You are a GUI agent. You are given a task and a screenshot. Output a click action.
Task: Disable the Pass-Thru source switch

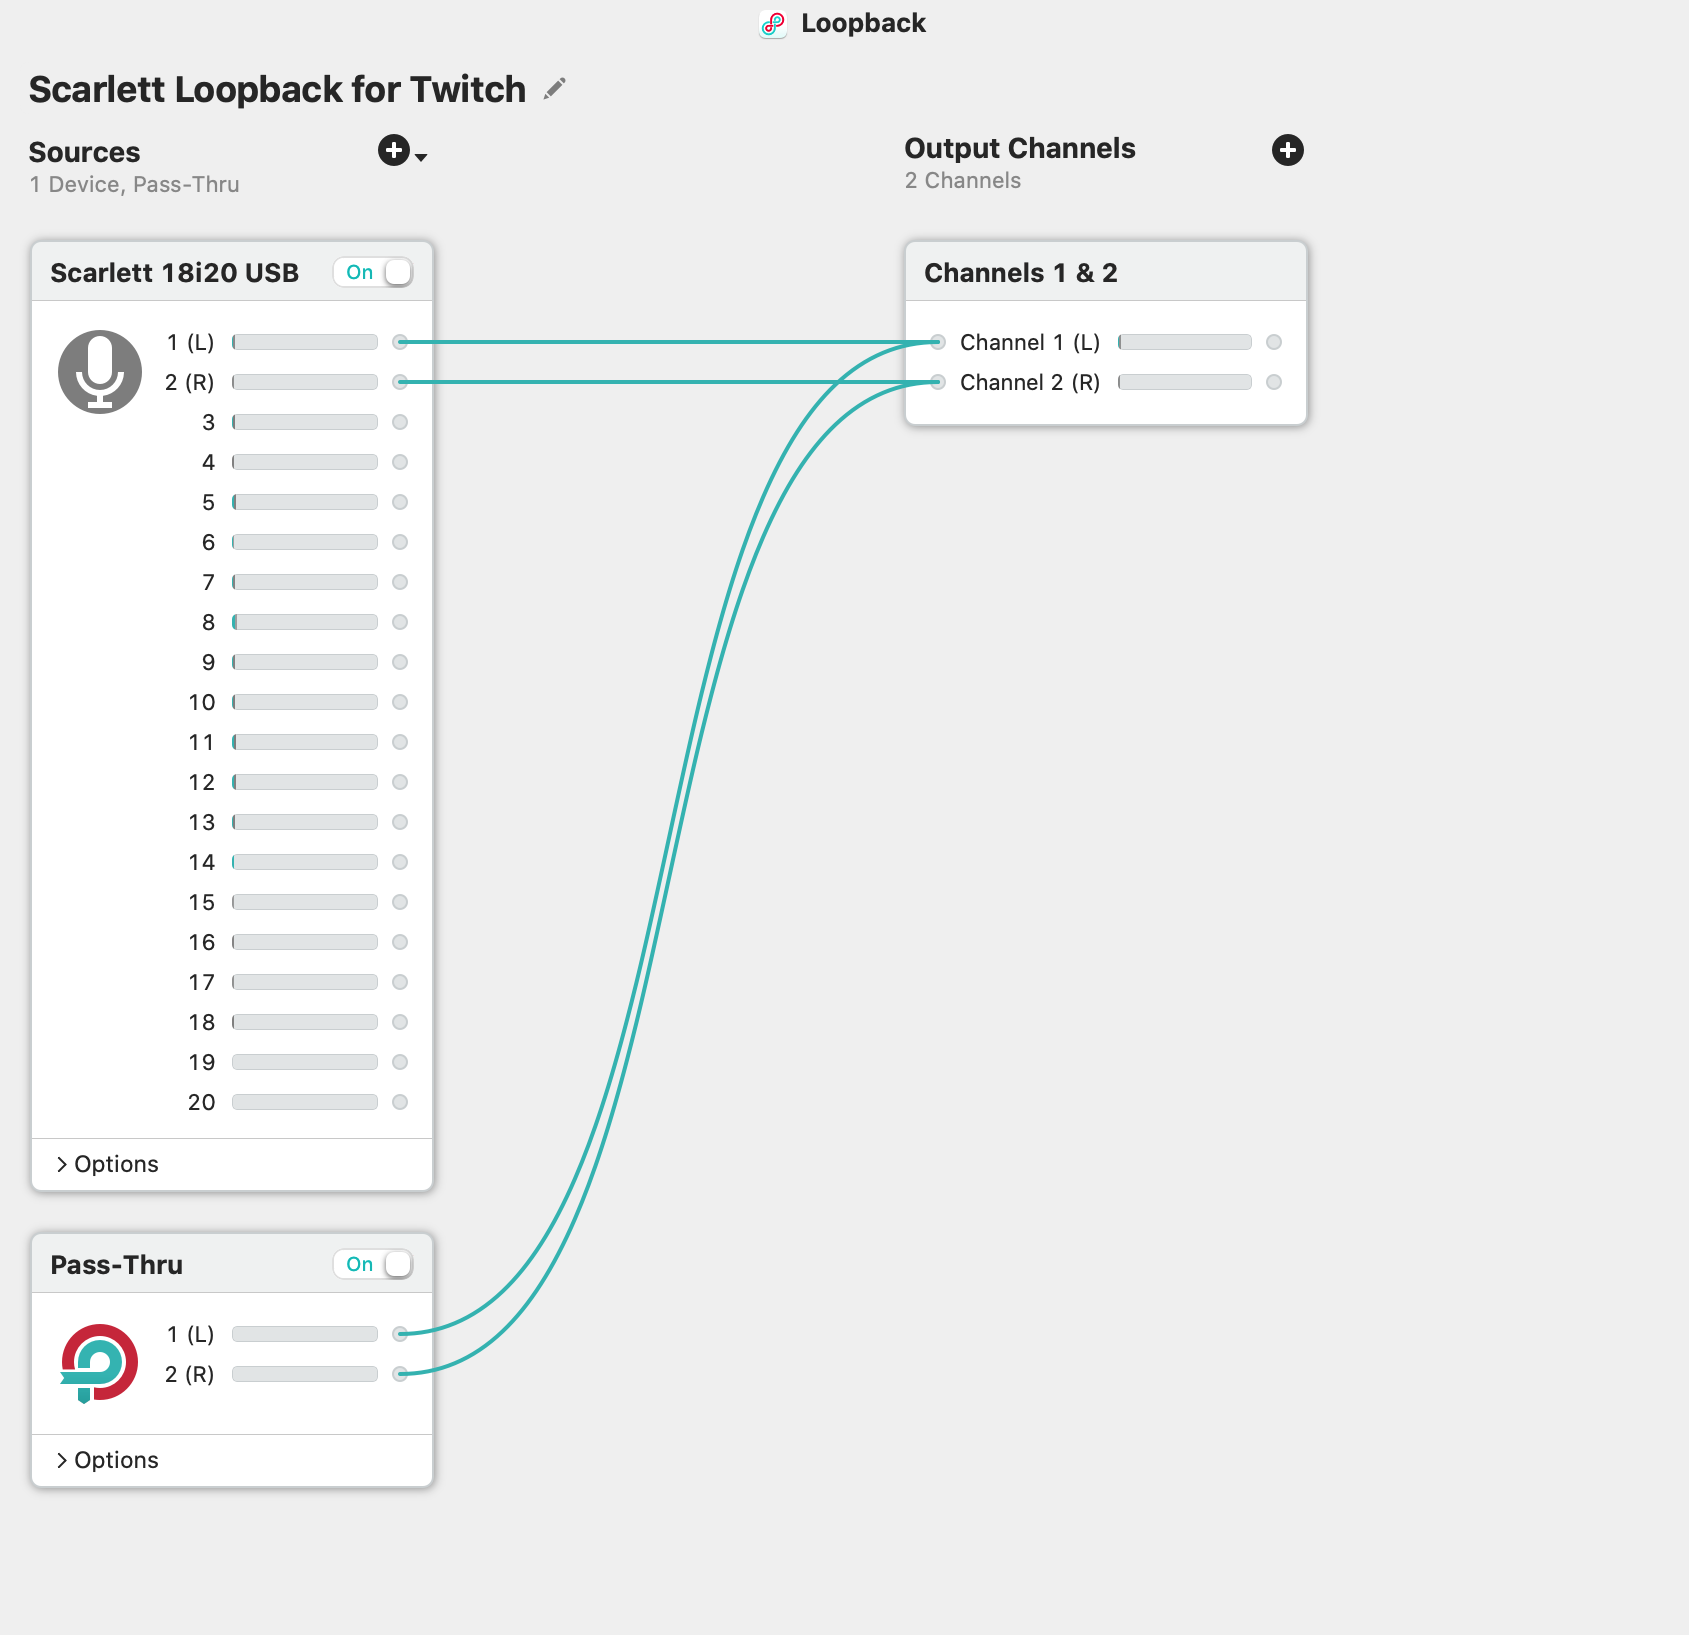click(373, 1264)
